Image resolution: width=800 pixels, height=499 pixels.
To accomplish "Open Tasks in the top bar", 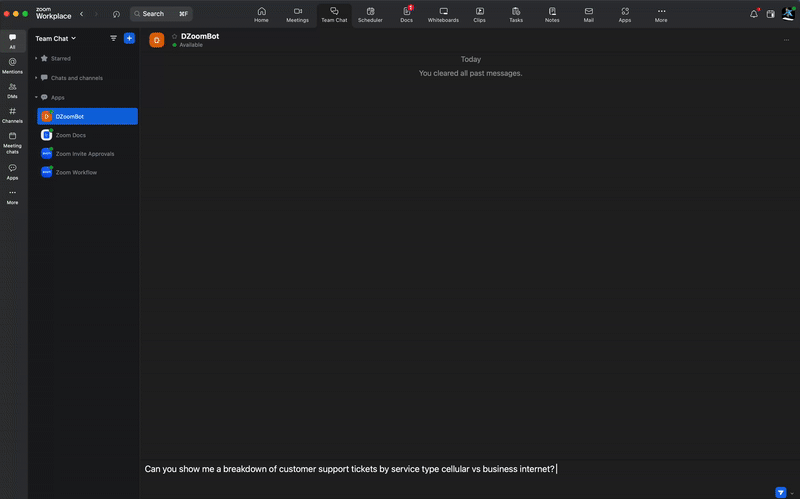I will coord(516,15).
